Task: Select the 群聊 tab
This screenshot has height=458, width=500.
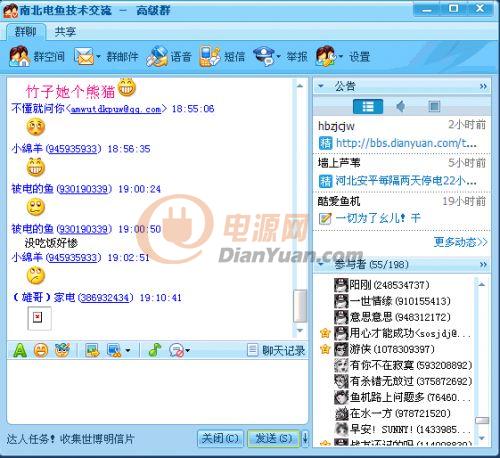Action: pos(25,32)
